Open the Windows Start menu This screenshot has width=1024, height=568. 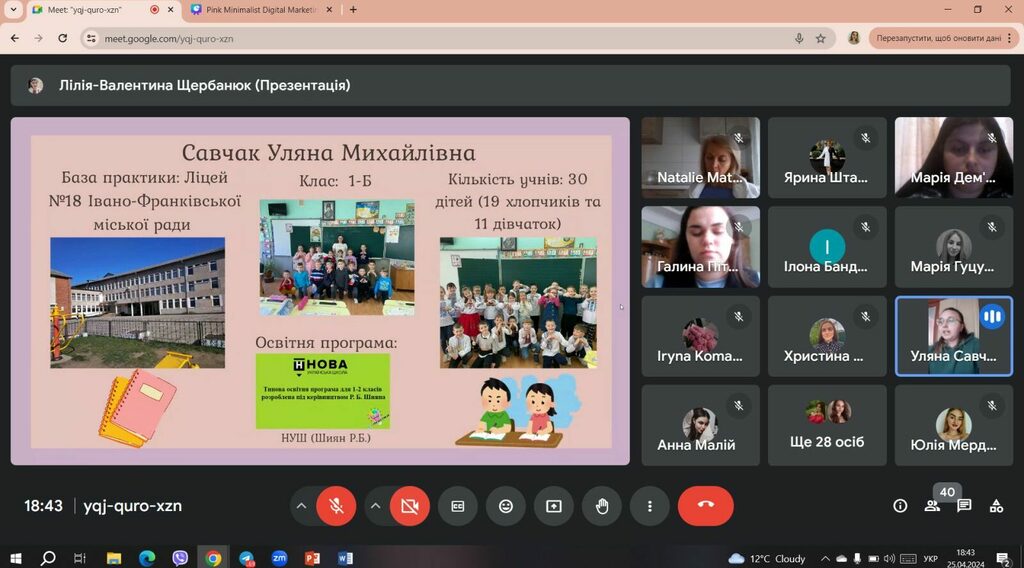pos(16,558)
